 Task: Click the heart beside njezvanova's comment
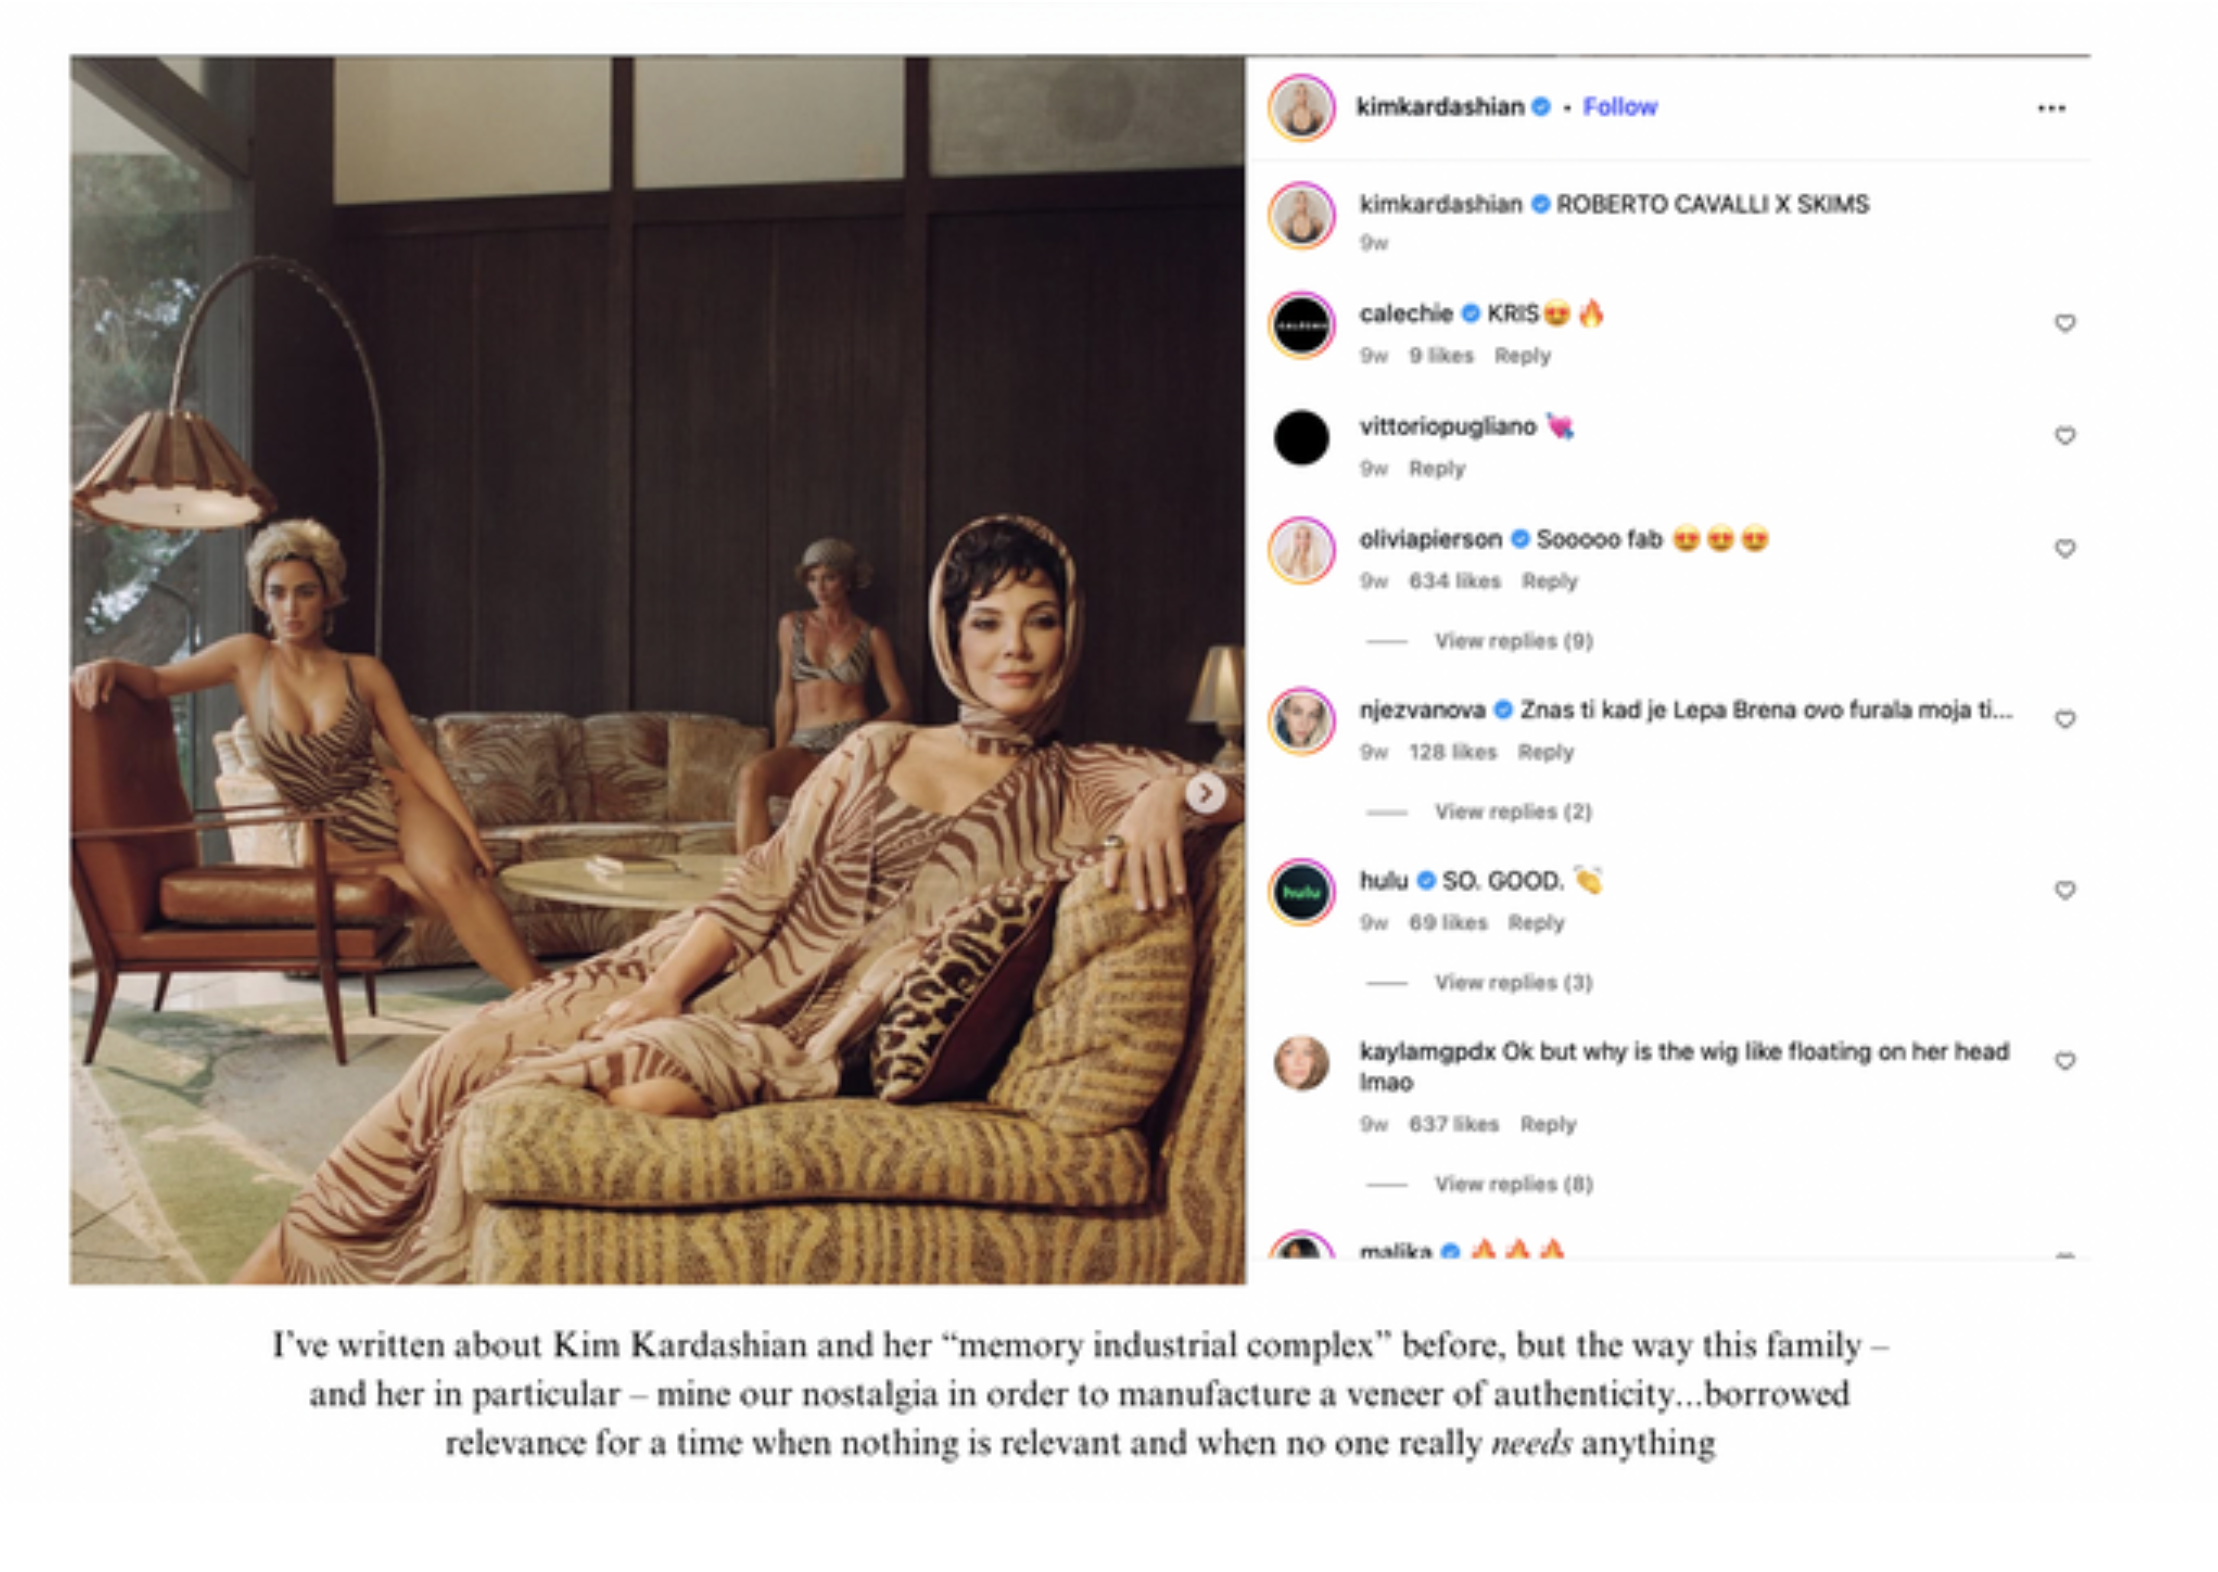pos(2064,720)
